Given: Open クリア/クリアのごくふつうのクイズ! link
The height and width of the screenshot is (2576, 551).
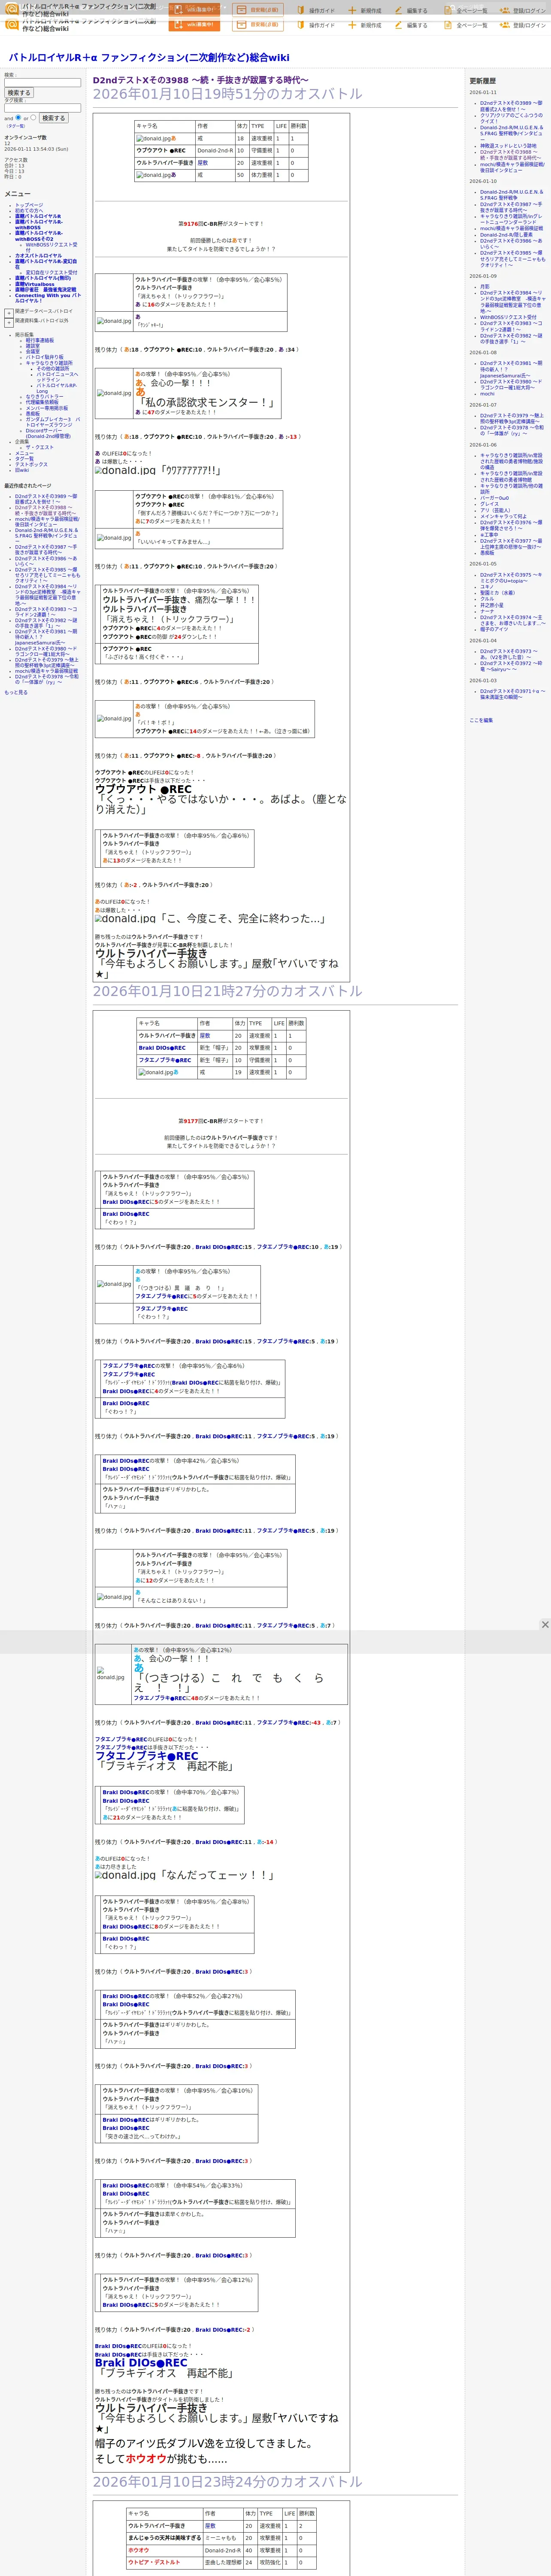Looking at the screenshot, I should coord(511,118).
